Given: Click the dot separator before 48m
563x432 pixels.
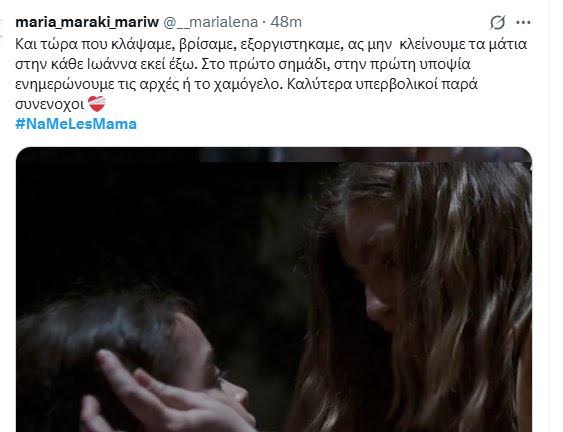Looking at the screenshot, I should tap(264, 23).
